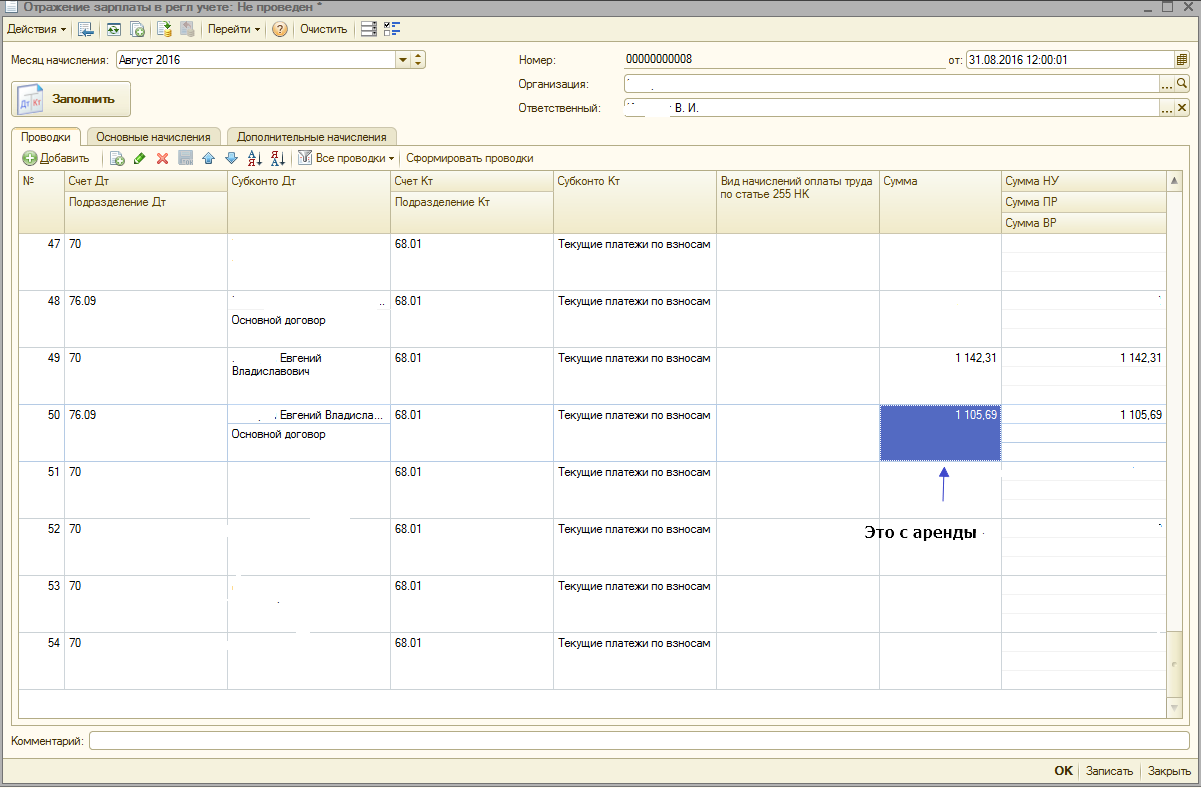Screen dimensions: 1201x788
Task: Open Действия dropdown menu
Action: (37, 29)
